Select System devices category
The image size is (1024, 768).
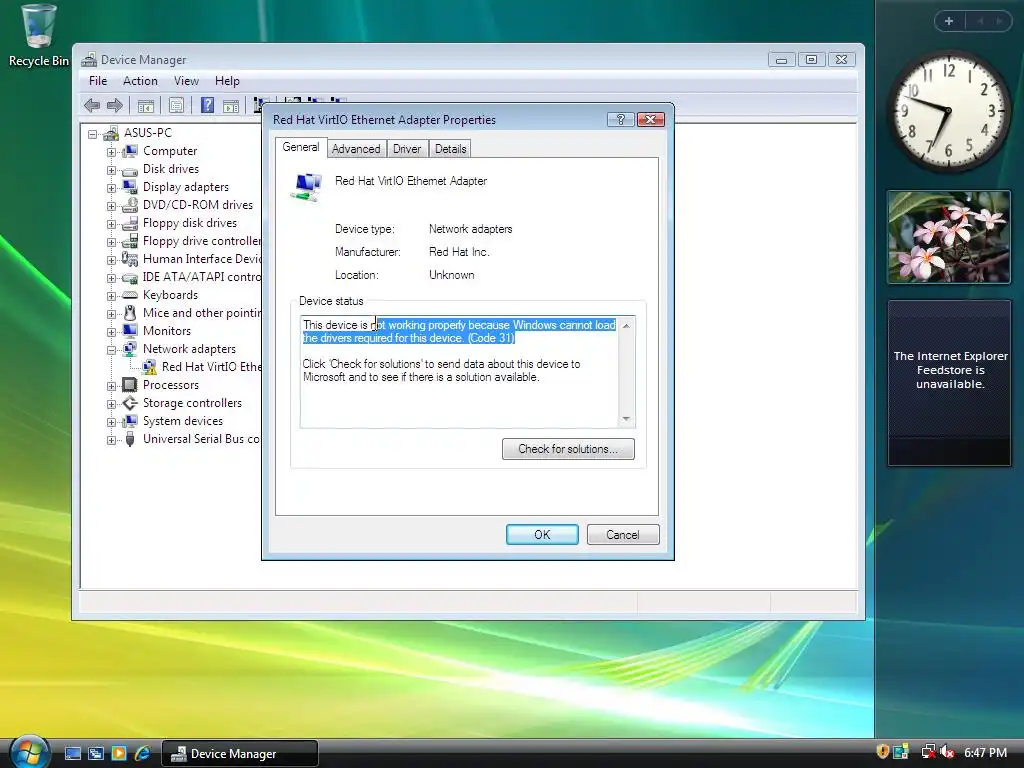tap(182, 421)
